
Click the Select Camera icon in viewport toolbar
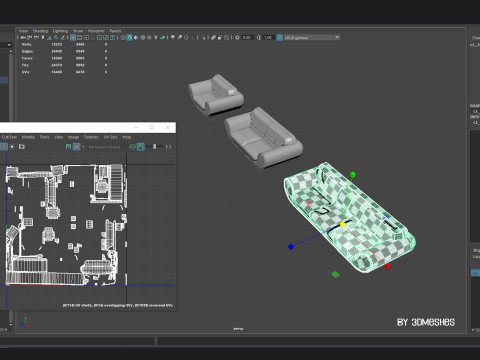pyautogui.click(x=23, y=38)
